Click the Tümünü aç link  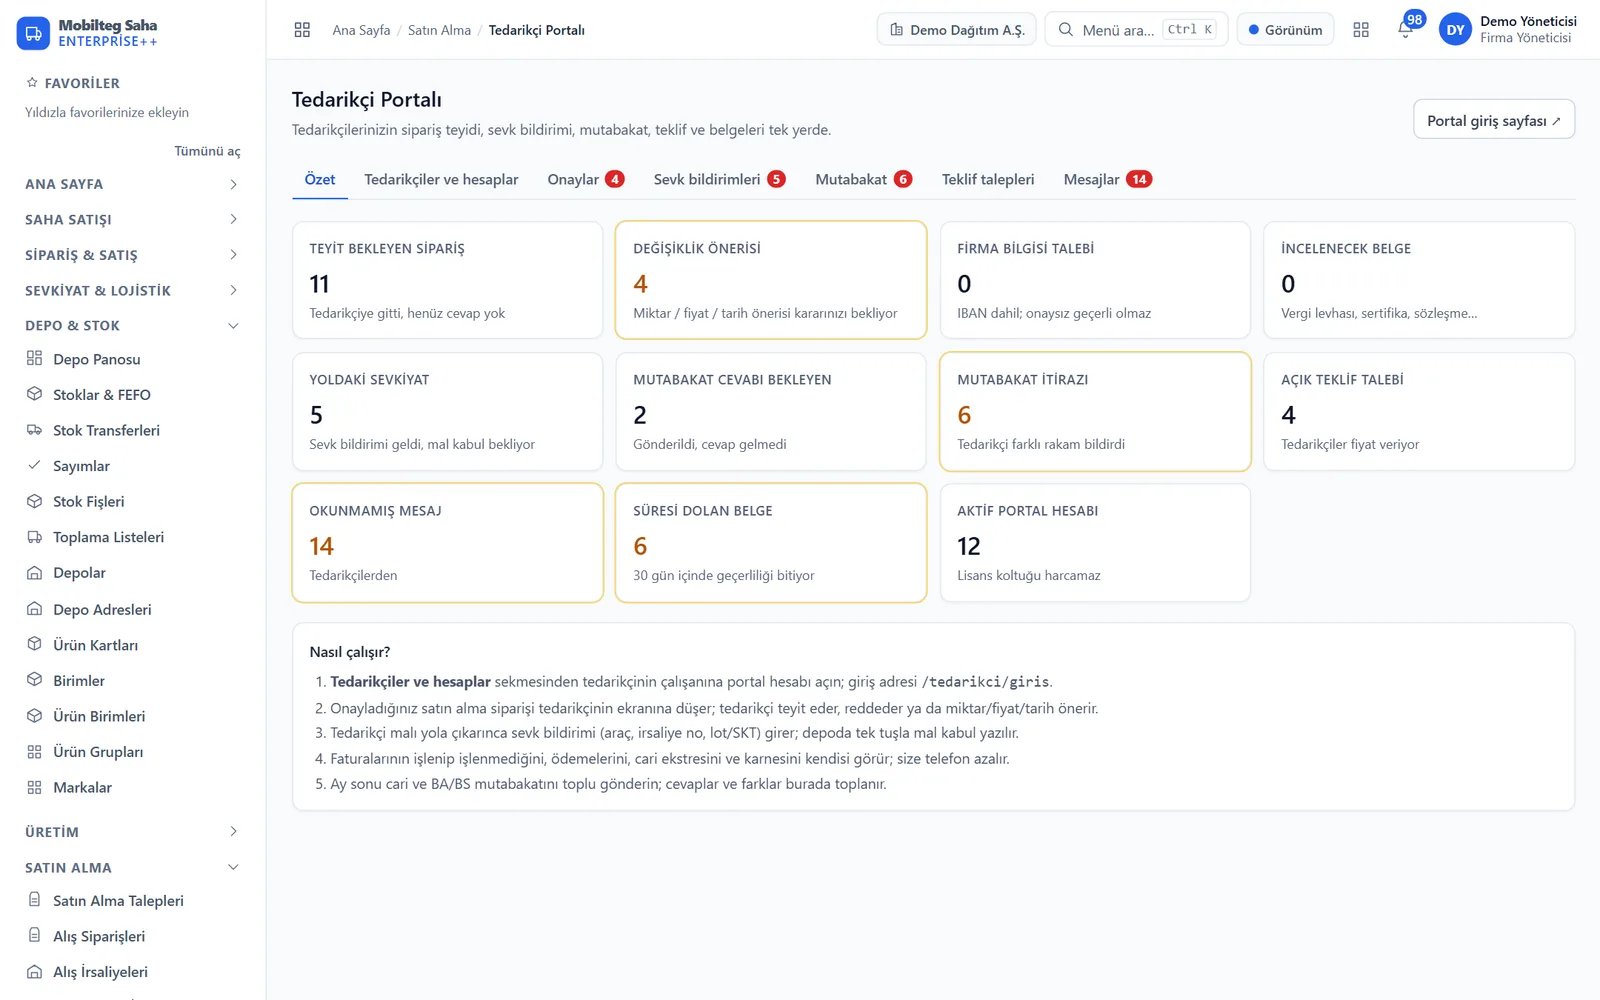(207, 151)
